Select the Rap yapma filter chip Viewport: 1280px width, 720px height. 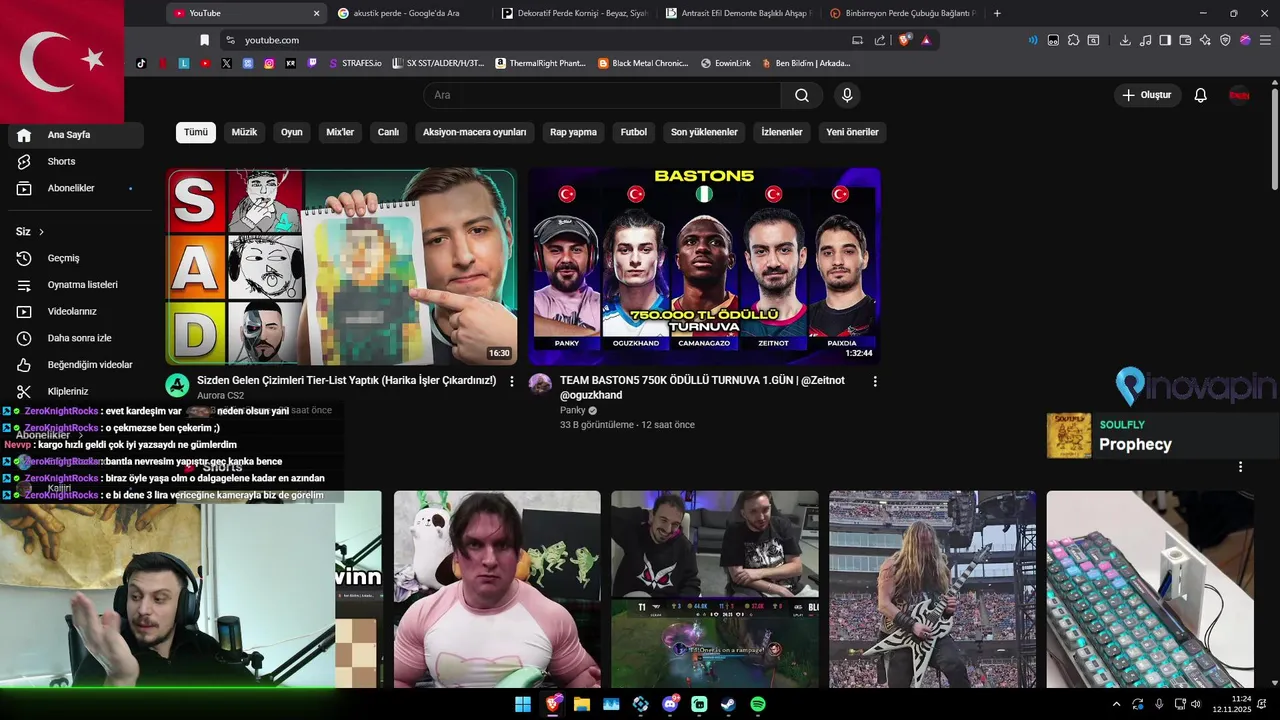pyautogui.click(x=573, y=132)
